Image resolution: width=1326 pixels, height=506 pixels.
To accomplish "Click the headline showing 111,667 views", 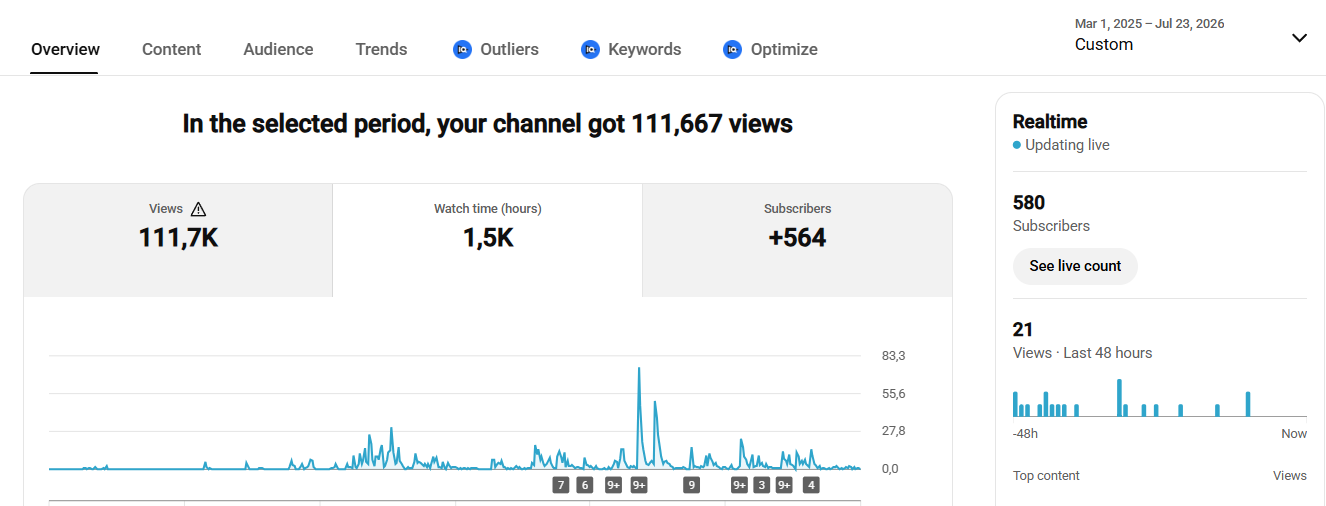I will click(x=487, y=124).
